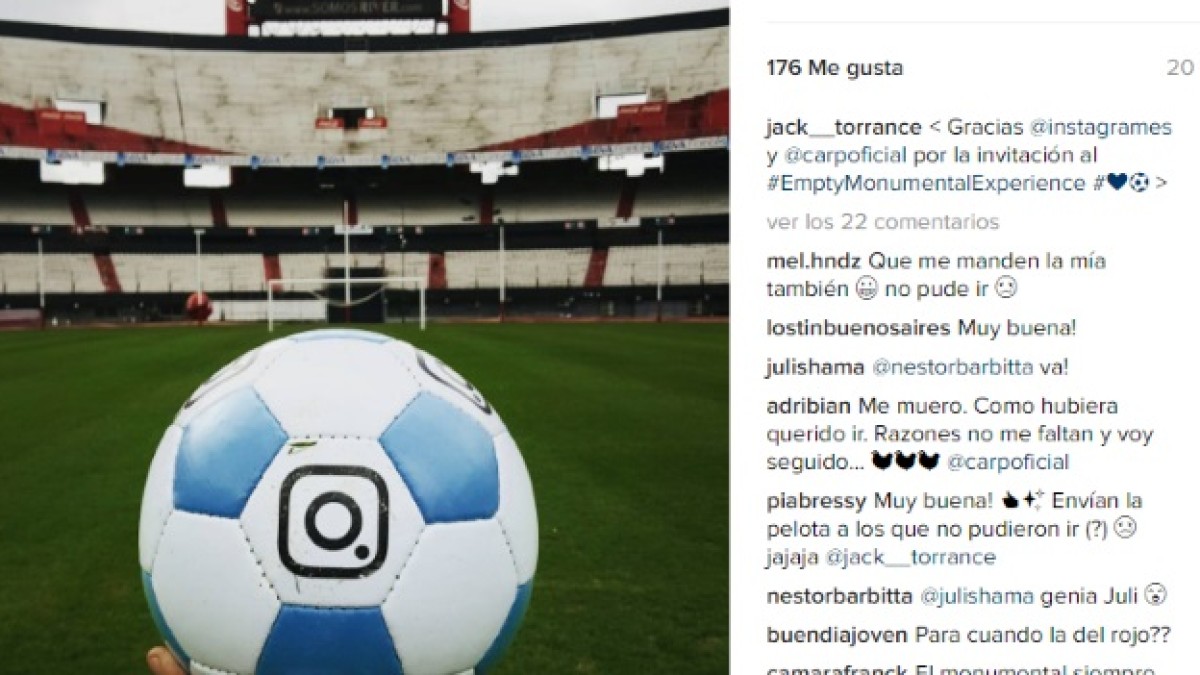
Task: Click the stadium photo with soccer ball
Action: coord(364,337)
